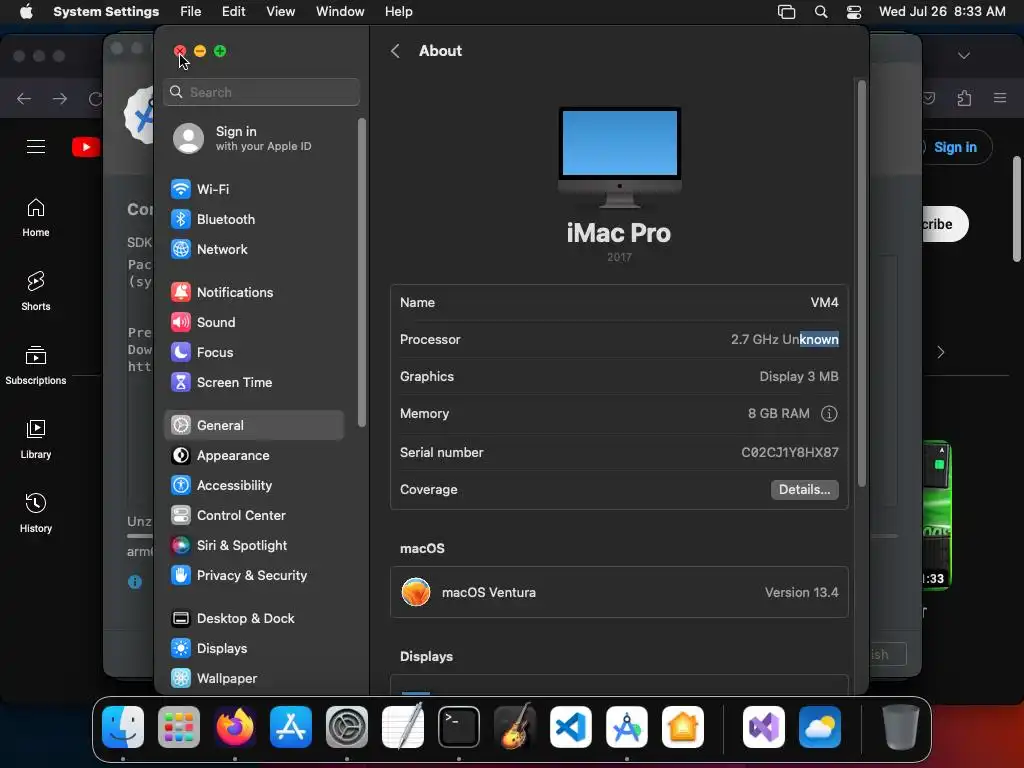
Task: Launch Visual Studio Code from Dock
Action: tap(571, 727)
